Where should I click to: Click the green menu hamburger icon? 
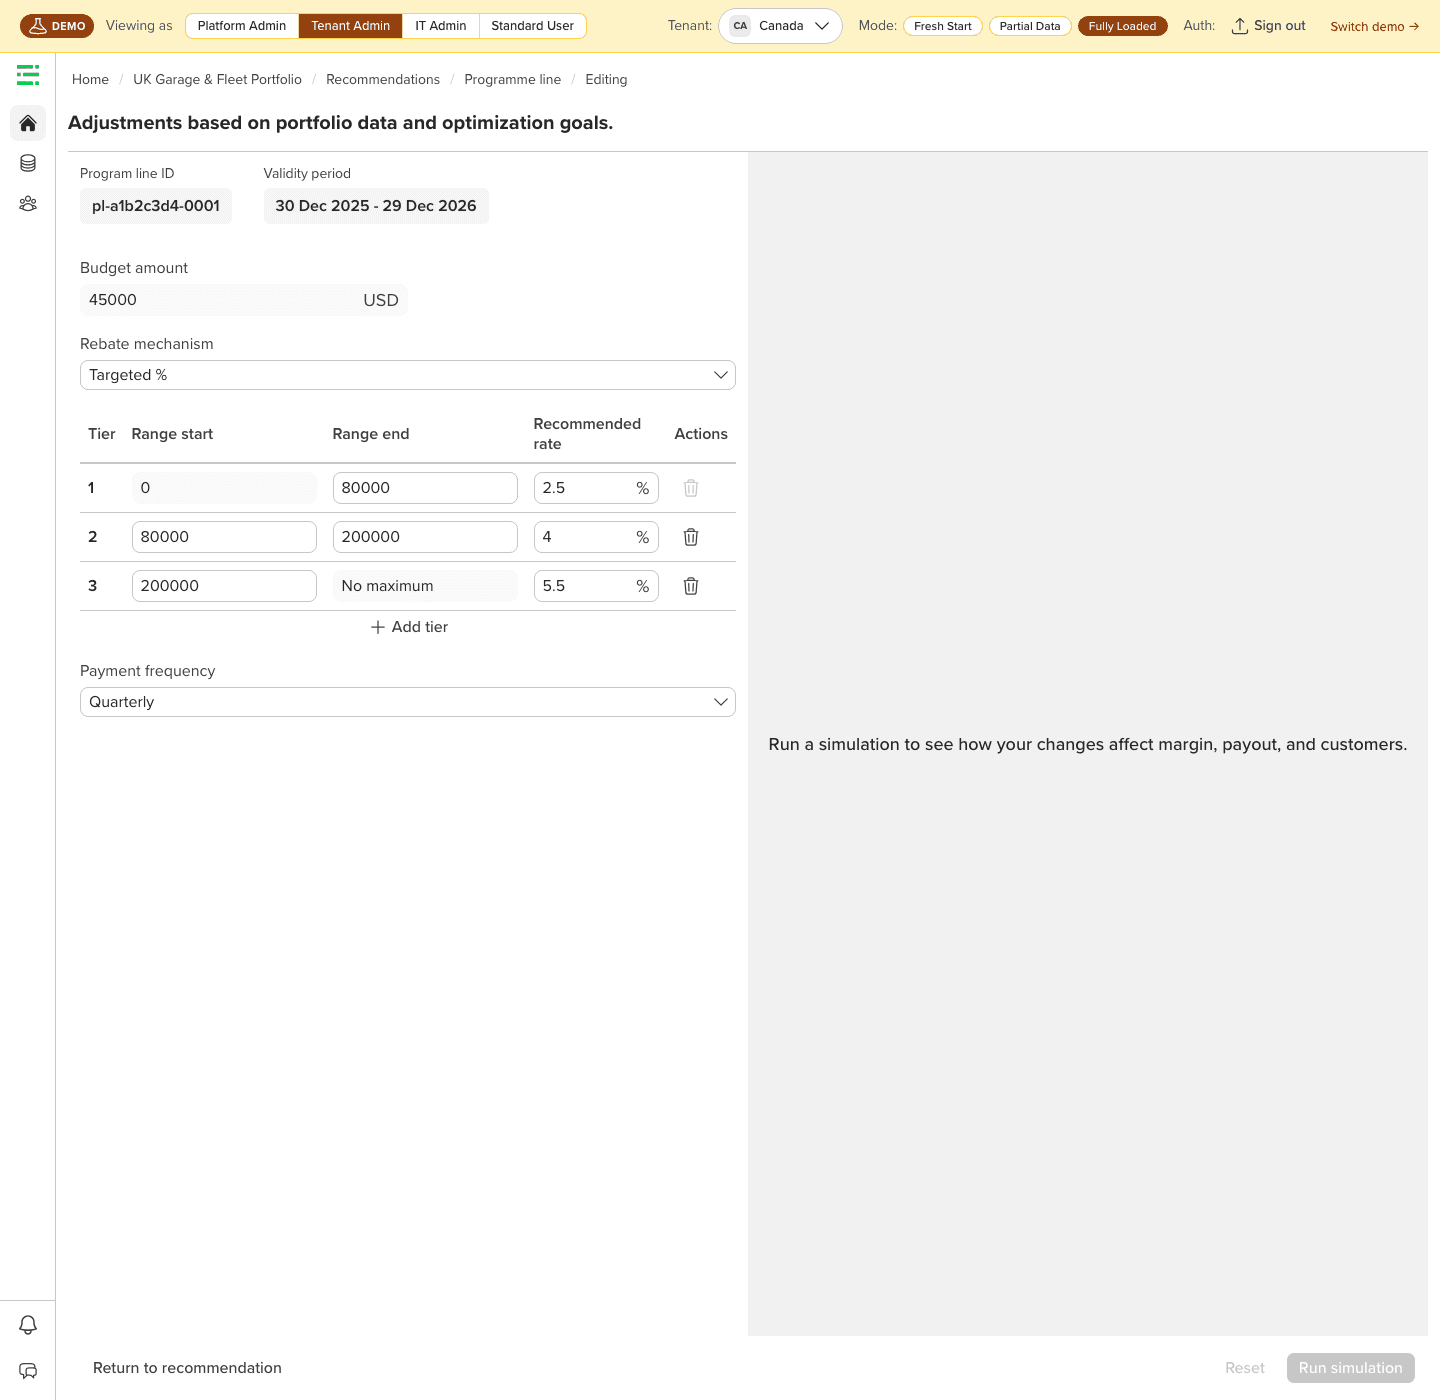tap(28, 75)
